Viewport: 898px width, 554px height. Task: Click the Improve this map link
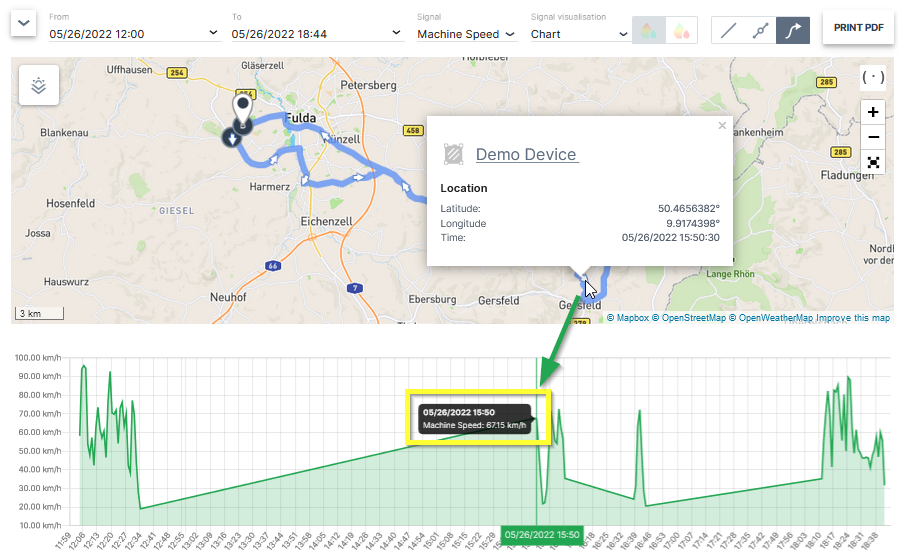[852, 318]
